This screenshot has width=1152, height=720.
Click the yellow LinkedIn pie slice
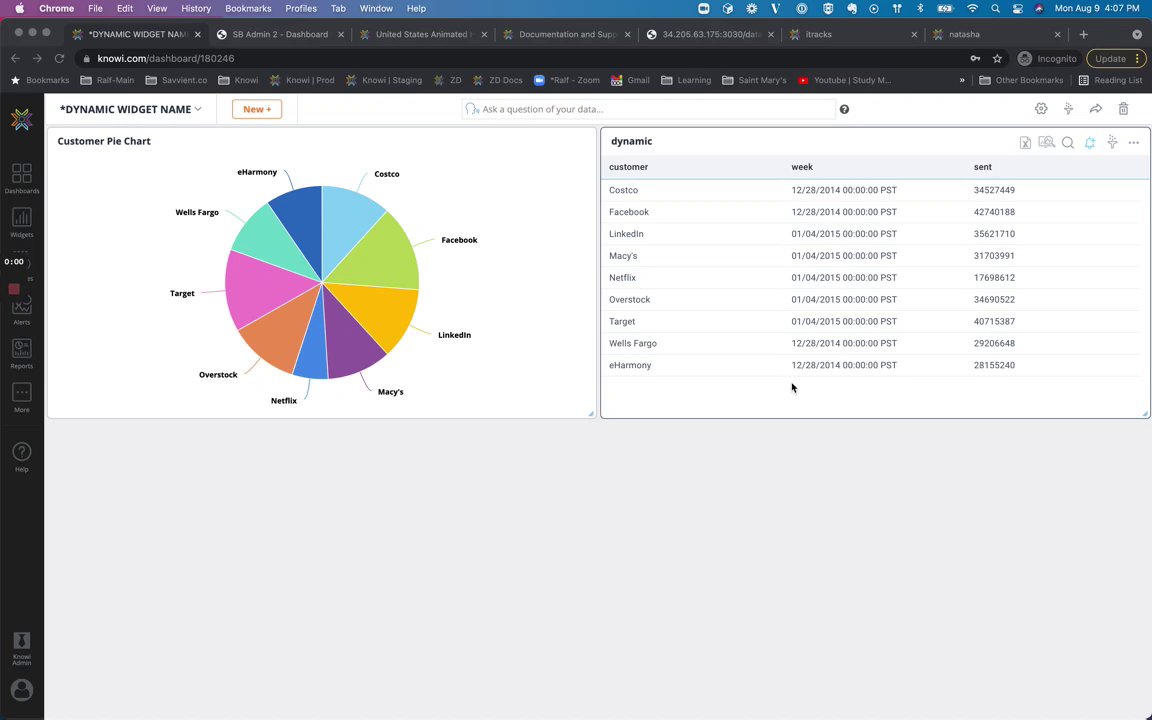click(x=376, y=312)
